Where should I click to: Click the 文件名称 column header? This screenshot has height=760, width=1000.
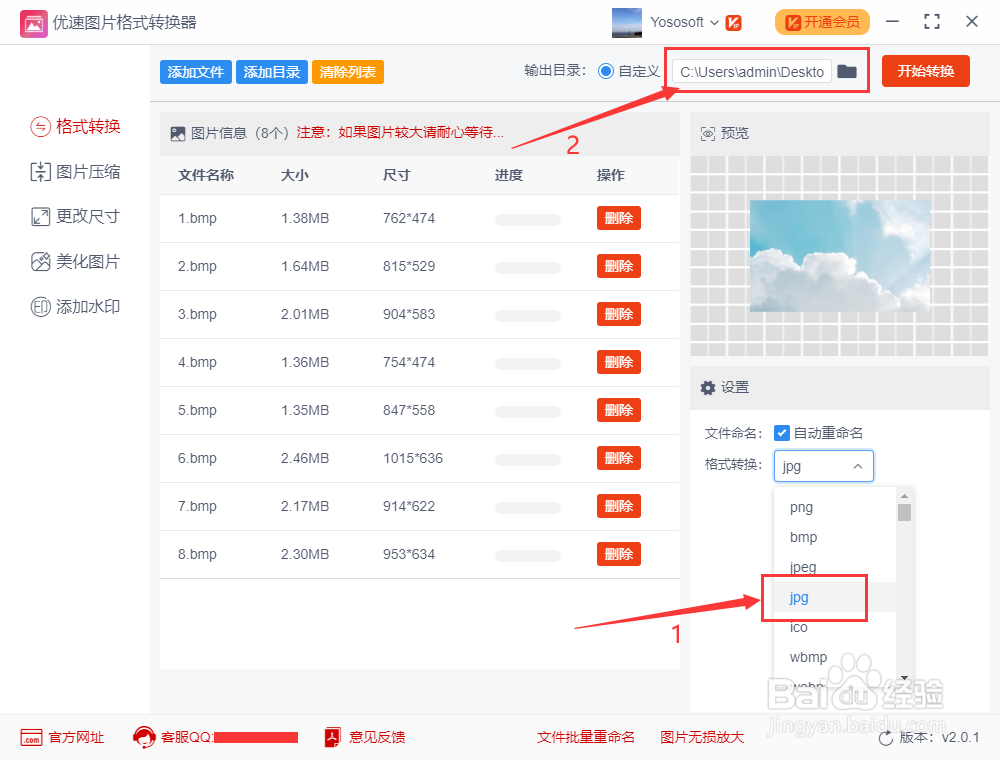(x=205, y=175)
